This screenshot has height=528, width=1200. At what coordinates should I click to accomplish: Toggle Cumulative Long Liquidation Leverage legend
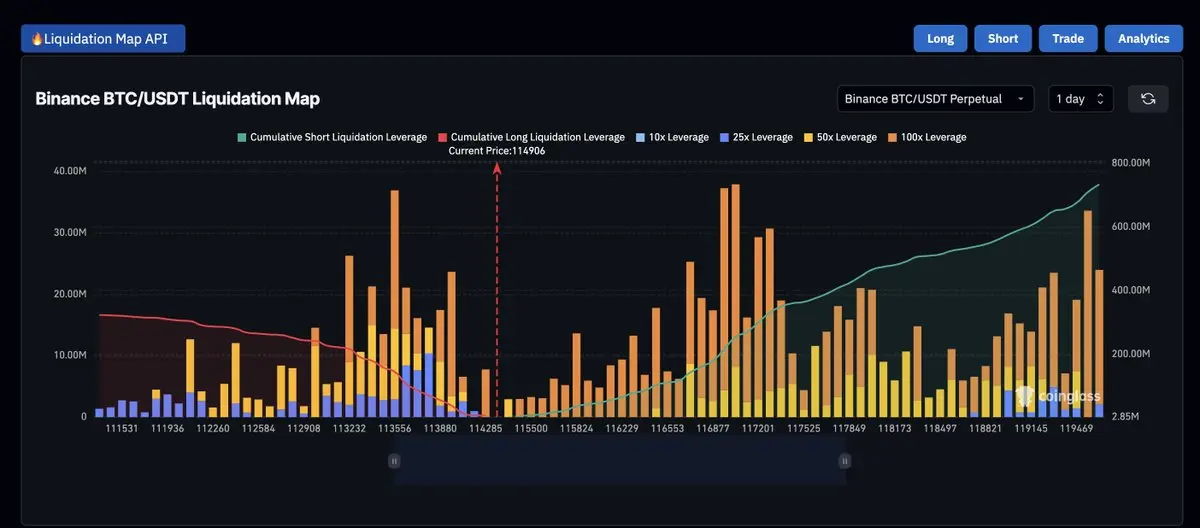(530, 137)
